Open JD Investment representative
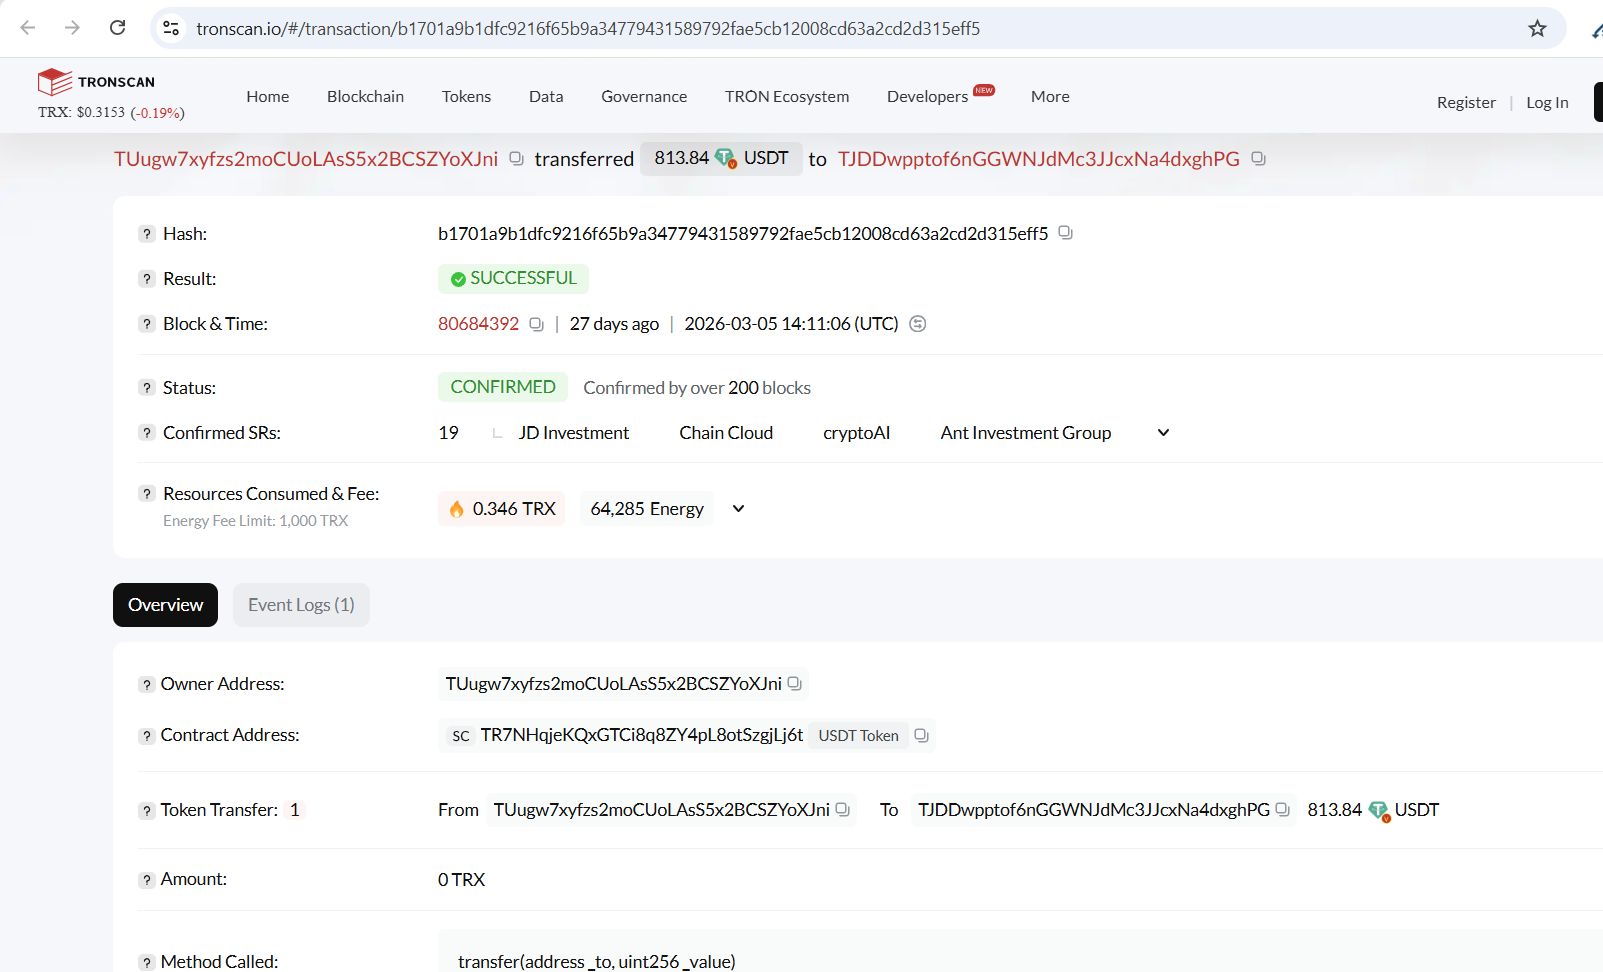The width and height of the screenshot is (1603, 972). (574, 433)
